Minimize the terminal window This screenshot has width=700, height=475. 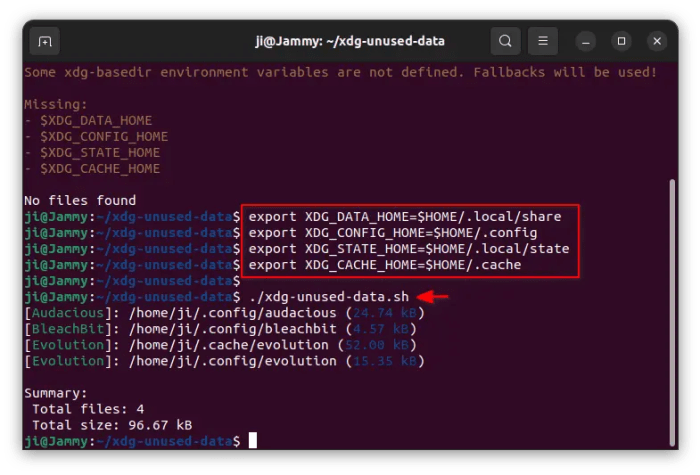pos(586,42)
